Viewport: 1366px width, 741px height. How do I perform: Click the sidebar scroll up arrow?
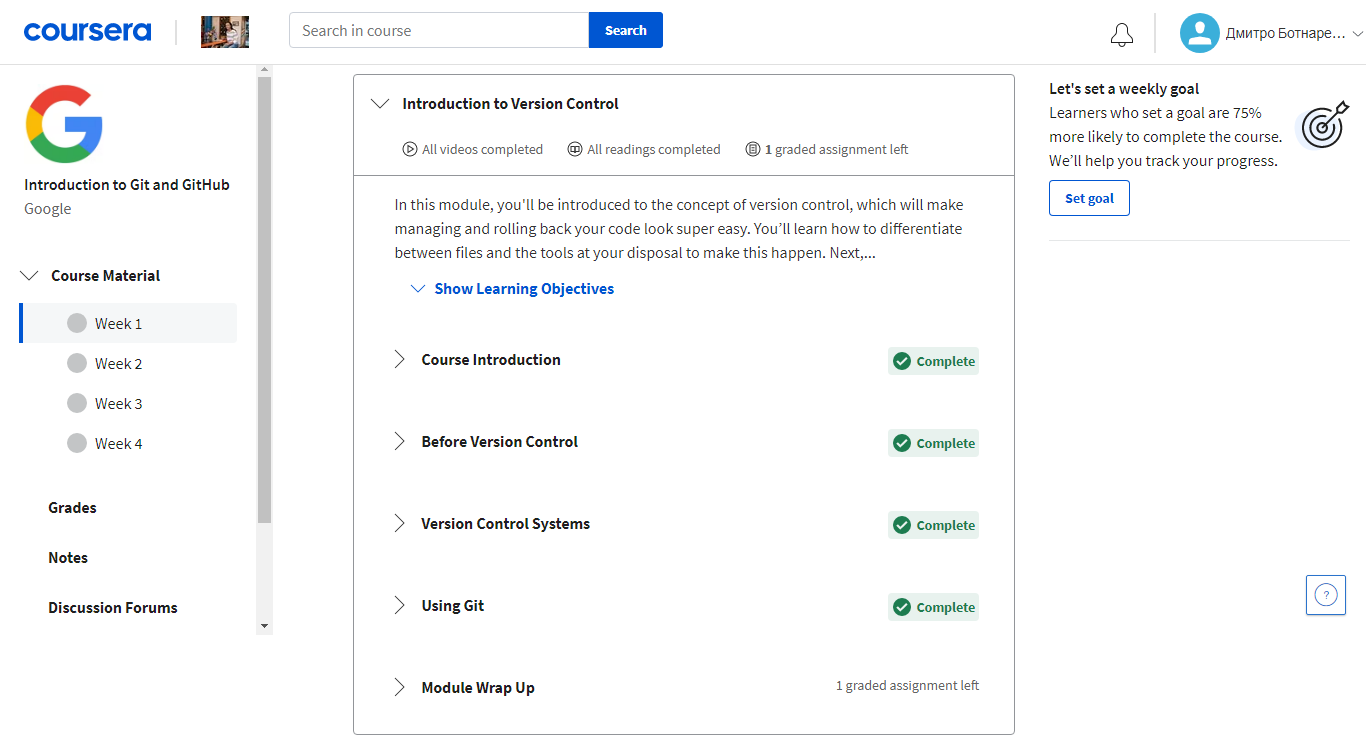[264, 70]
